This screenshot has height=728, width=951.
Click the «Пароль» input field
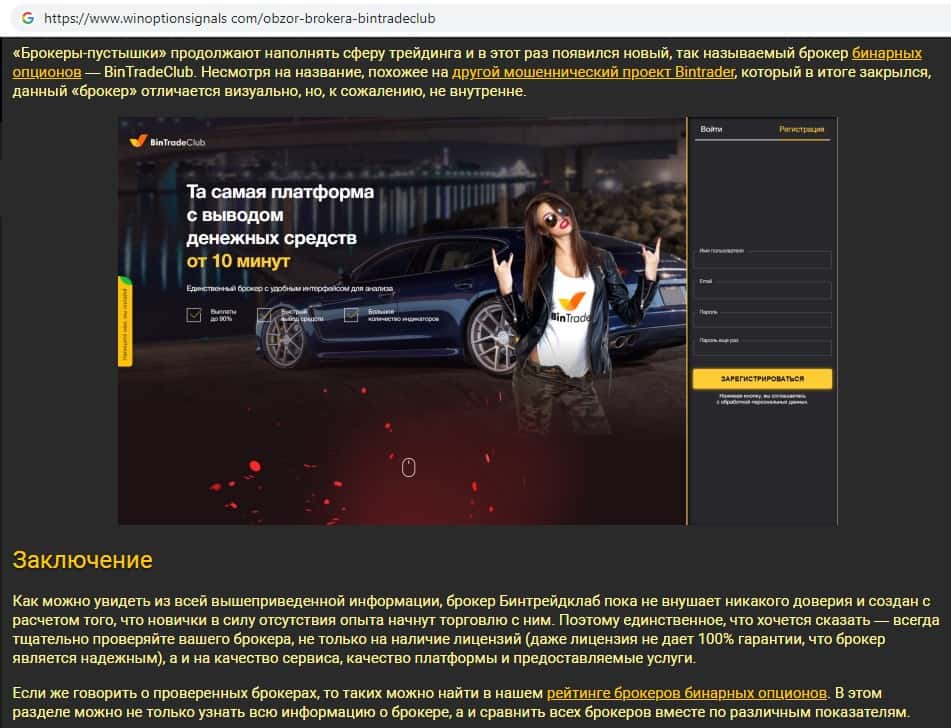point(762,321)
